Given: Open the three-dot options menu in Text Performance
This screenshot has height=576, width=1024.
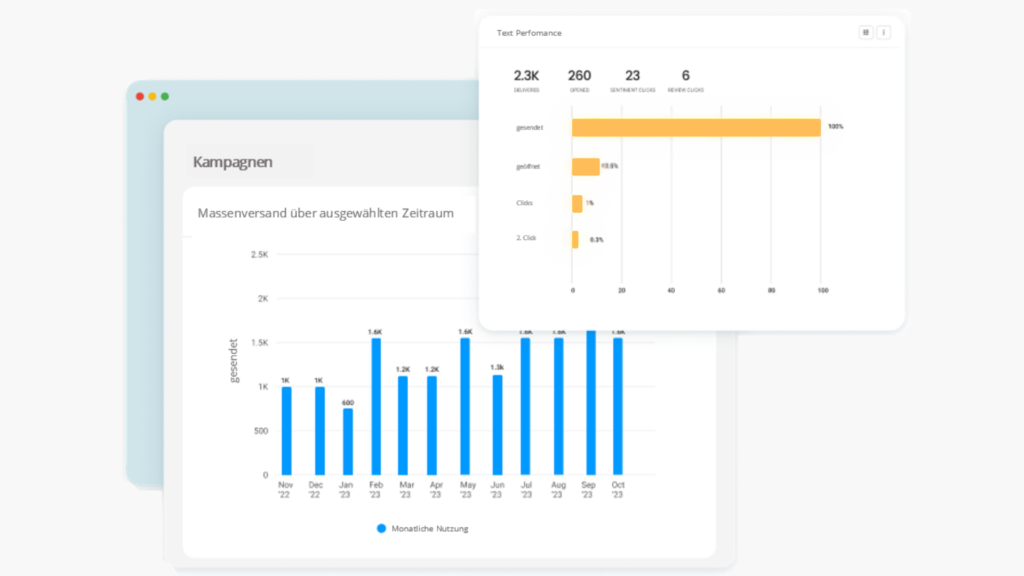Looking at the screenshot, I should coord(883,32).
